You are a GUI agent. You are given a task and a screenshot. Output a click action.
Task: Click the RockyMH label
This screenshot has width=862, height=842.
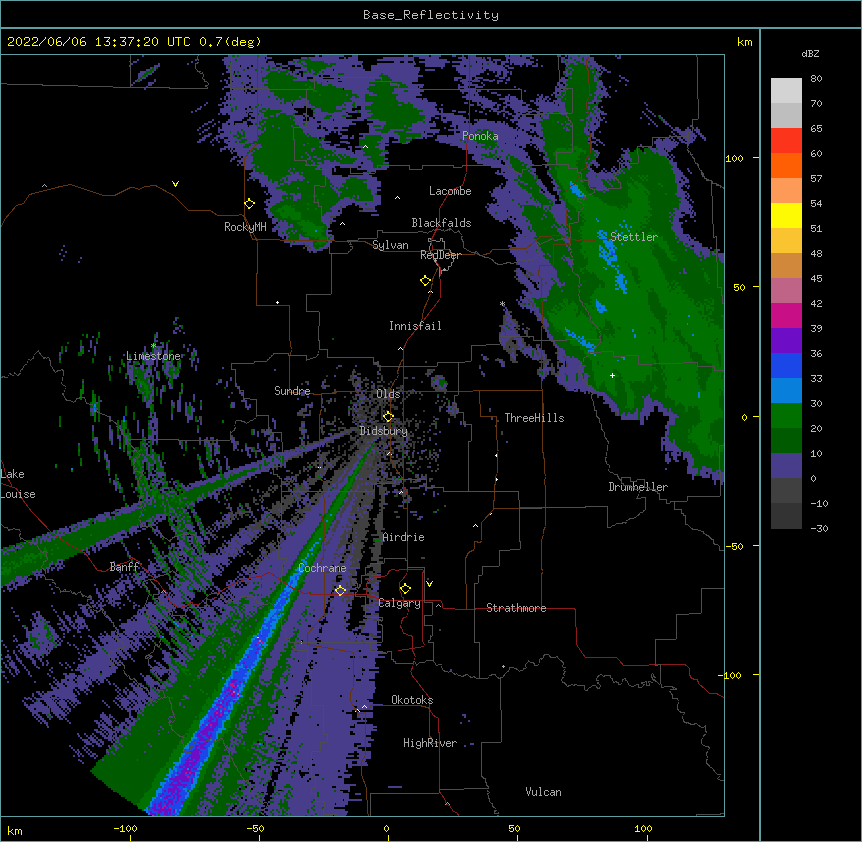pyautogui.click(x=245, y=227)
